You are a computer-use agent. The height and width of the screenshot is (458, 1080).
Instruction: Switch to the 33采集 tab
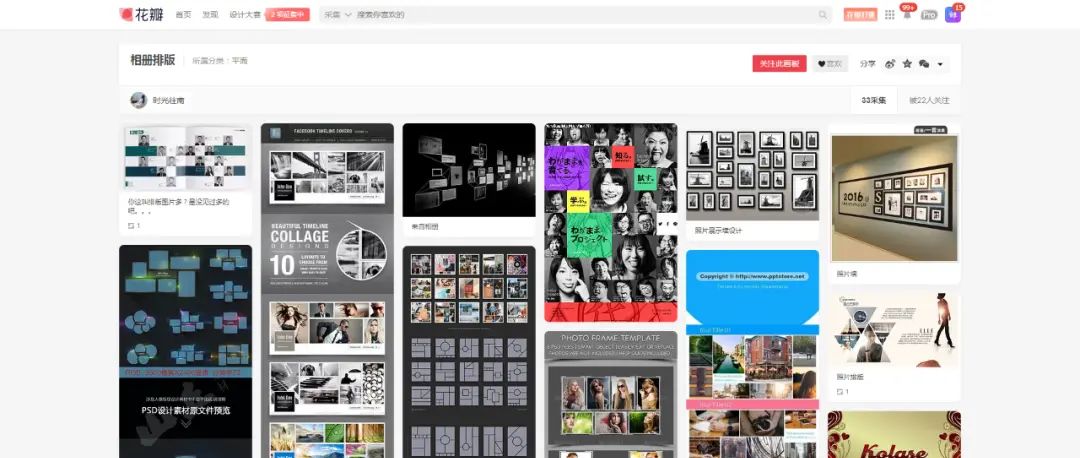(x=873, y=101)
